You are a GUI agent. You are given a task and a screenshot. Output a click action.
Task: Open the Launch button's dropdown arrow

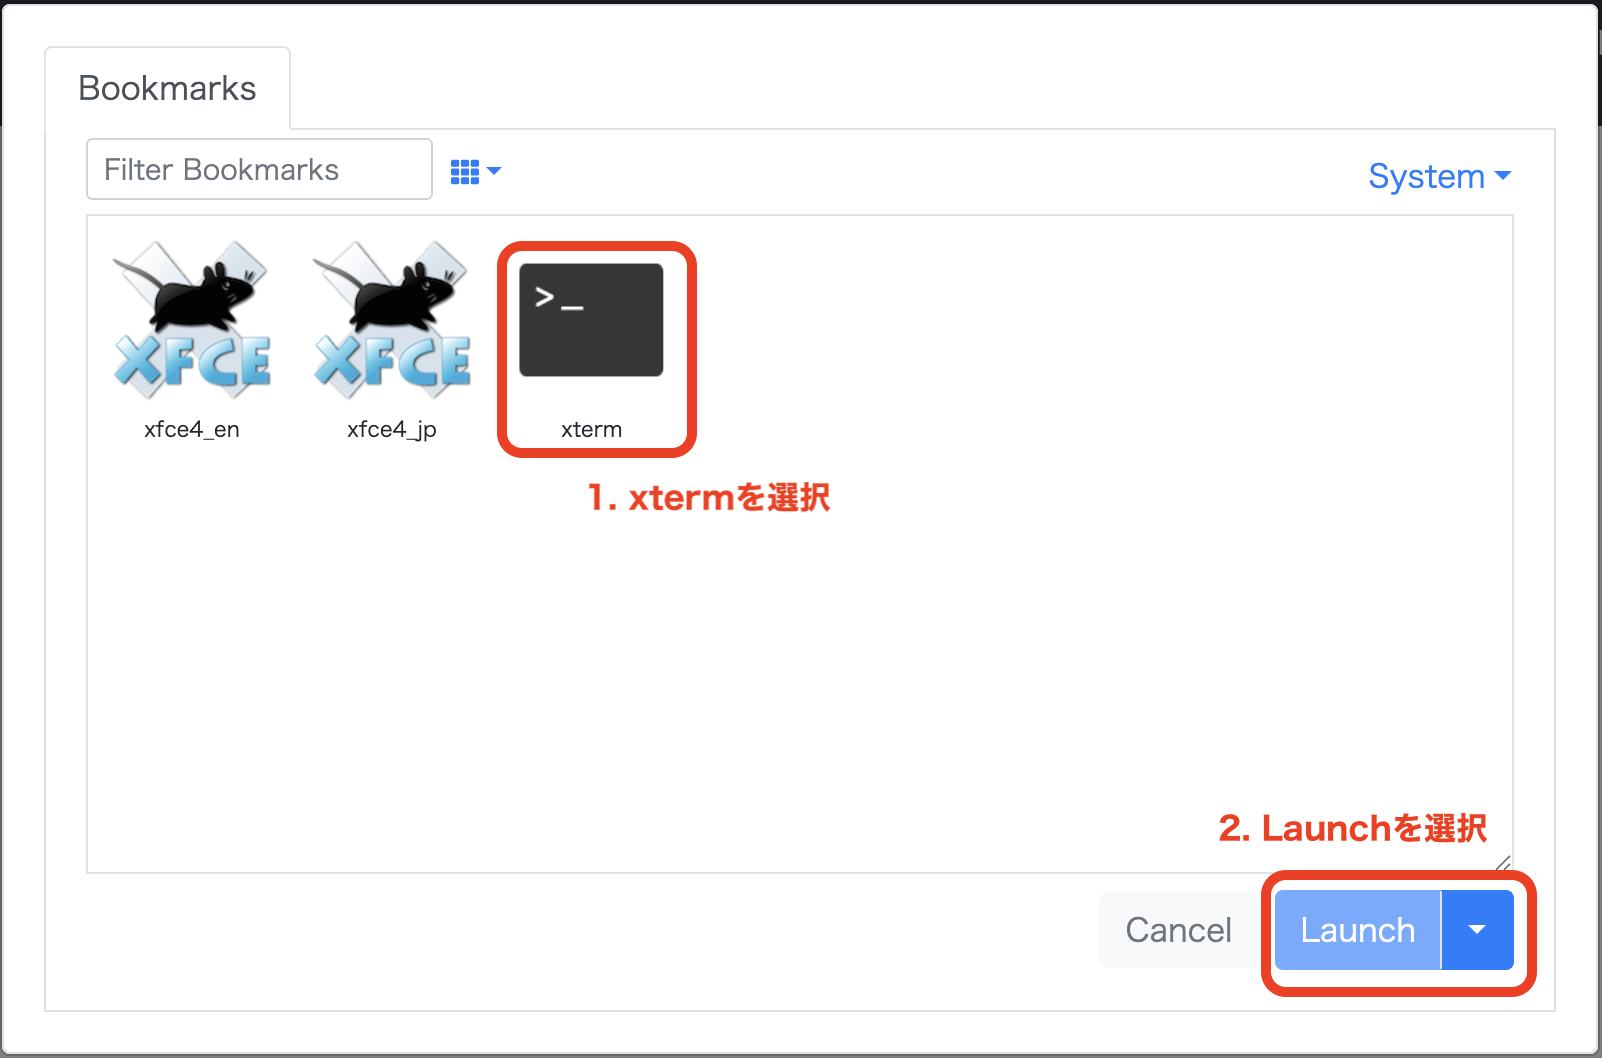(x=1477, y=930)
